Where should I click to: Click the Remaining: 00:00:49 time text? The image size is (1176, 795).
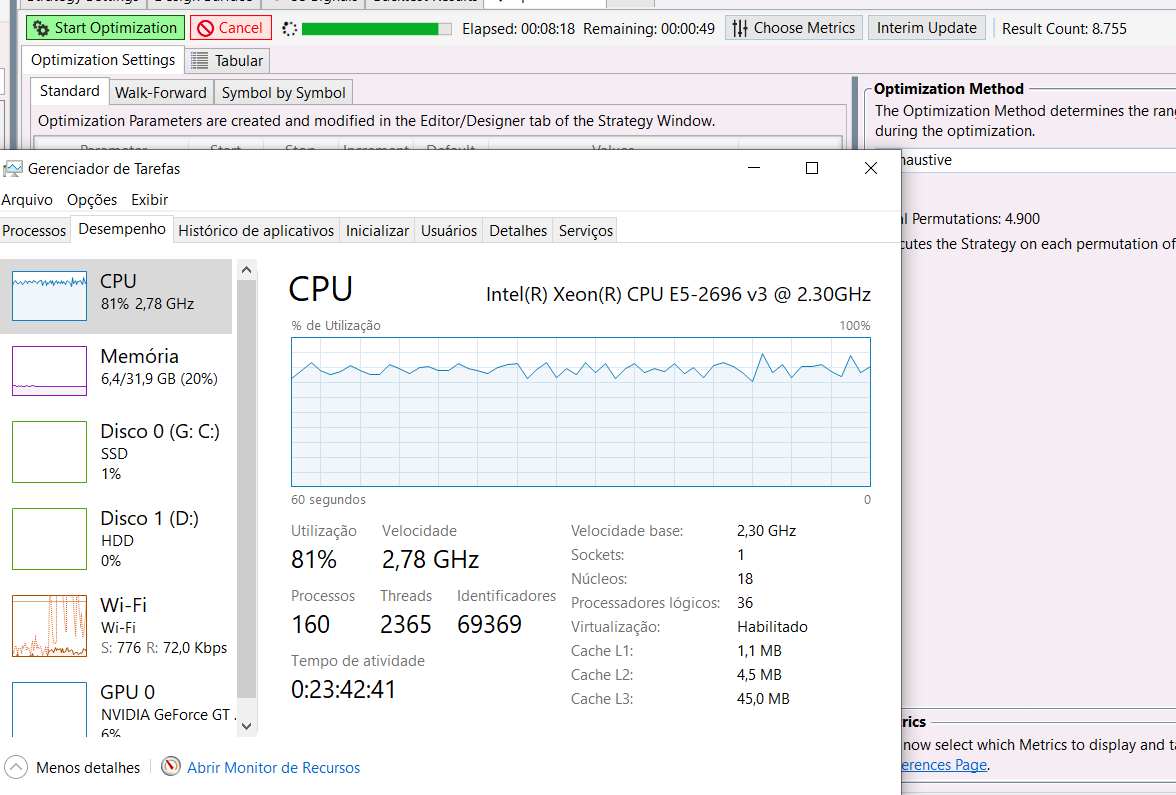[649, 28]
